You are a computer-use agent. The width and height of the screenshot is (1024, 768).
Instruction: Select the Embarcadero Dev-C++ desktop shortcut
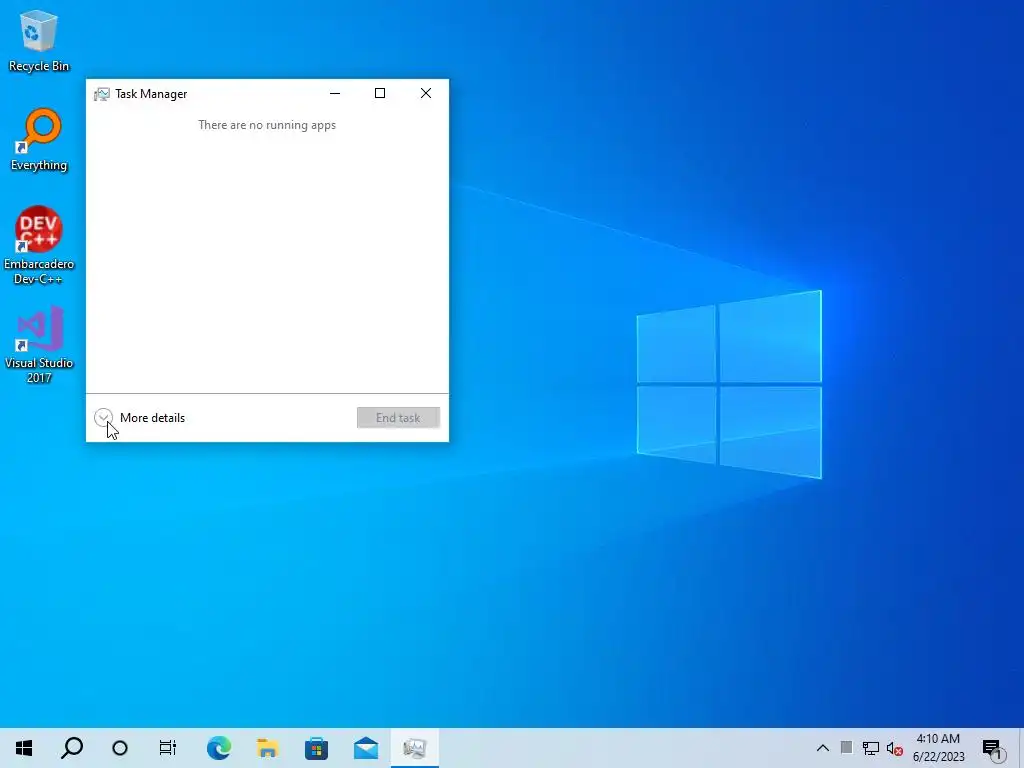click(x=39, y=246)
